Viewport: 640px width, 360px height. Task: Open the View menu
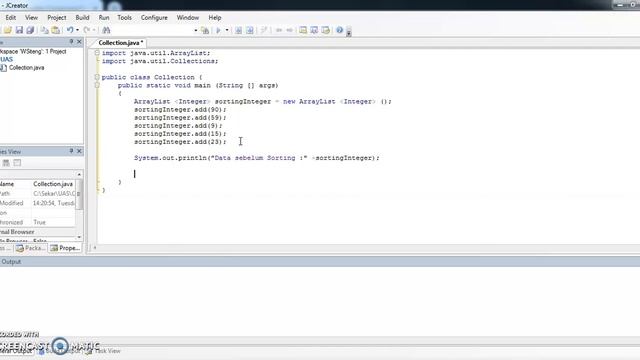pyautogui.click(x=31, y=18)
